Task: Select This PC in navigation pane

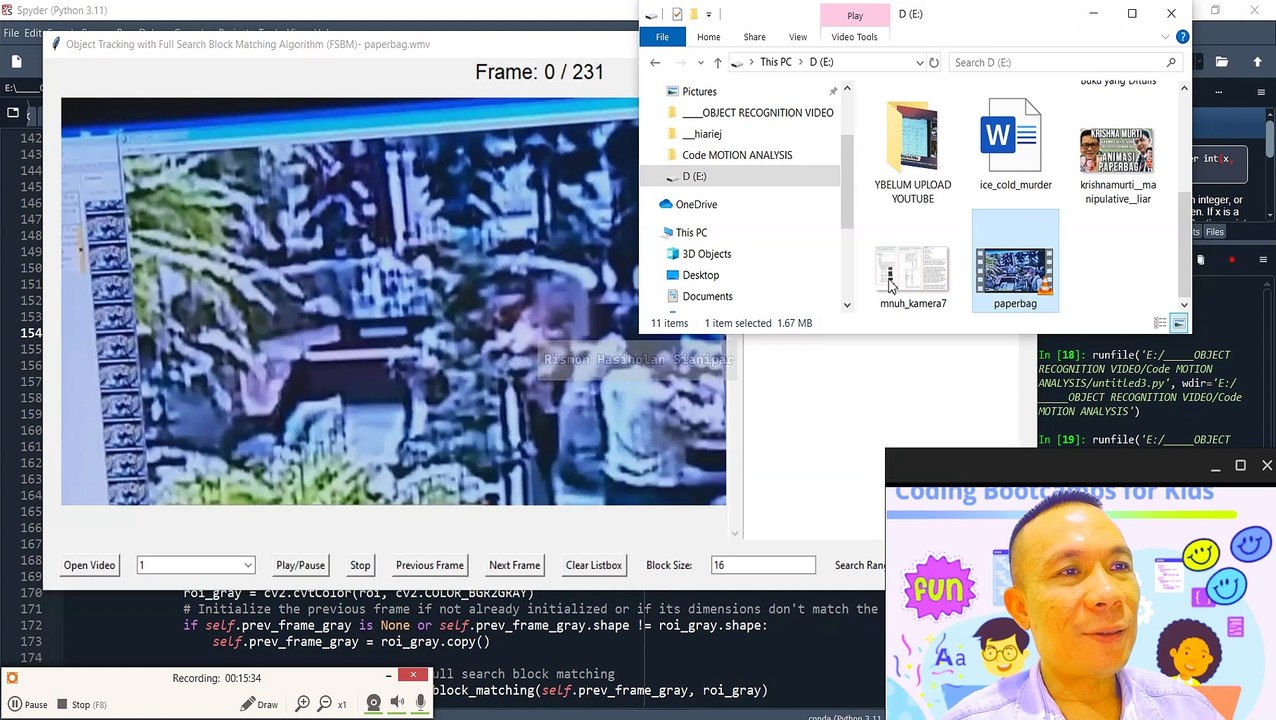Action: click(x=691, y=232)
